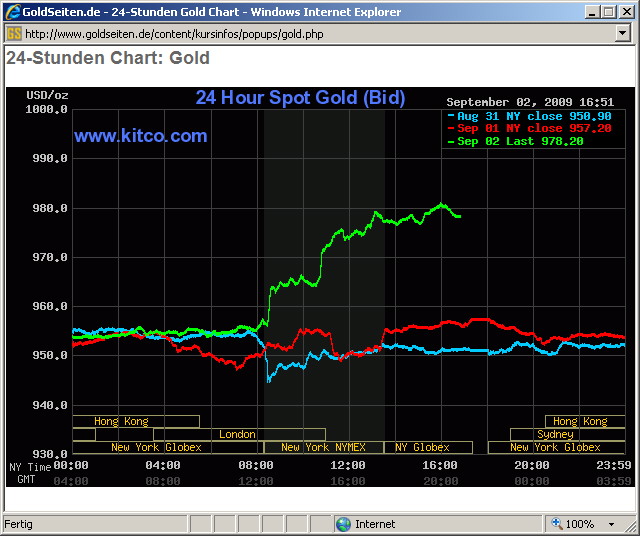
Task: Click the USD/oz axis unit label
Action: 47,95
